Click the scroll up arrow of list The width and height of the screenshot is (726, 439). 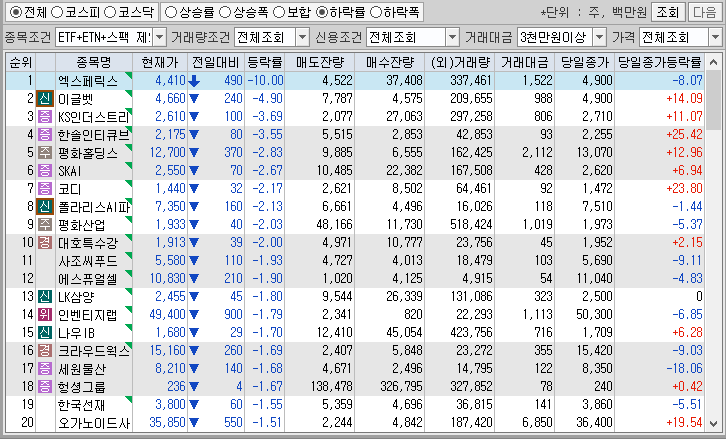point(713,62)
